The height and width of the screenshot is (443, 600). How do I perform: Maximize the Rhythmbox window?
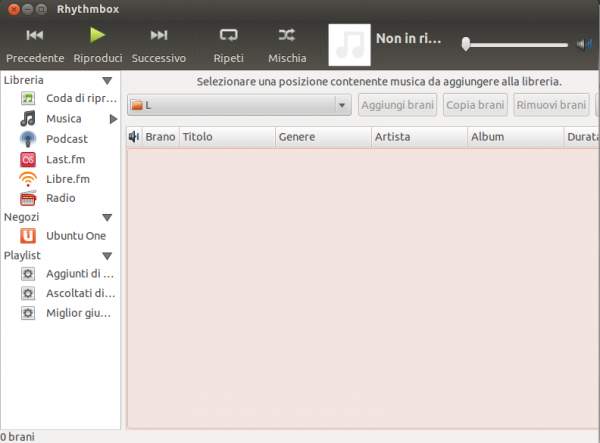(x=41, y=9)
